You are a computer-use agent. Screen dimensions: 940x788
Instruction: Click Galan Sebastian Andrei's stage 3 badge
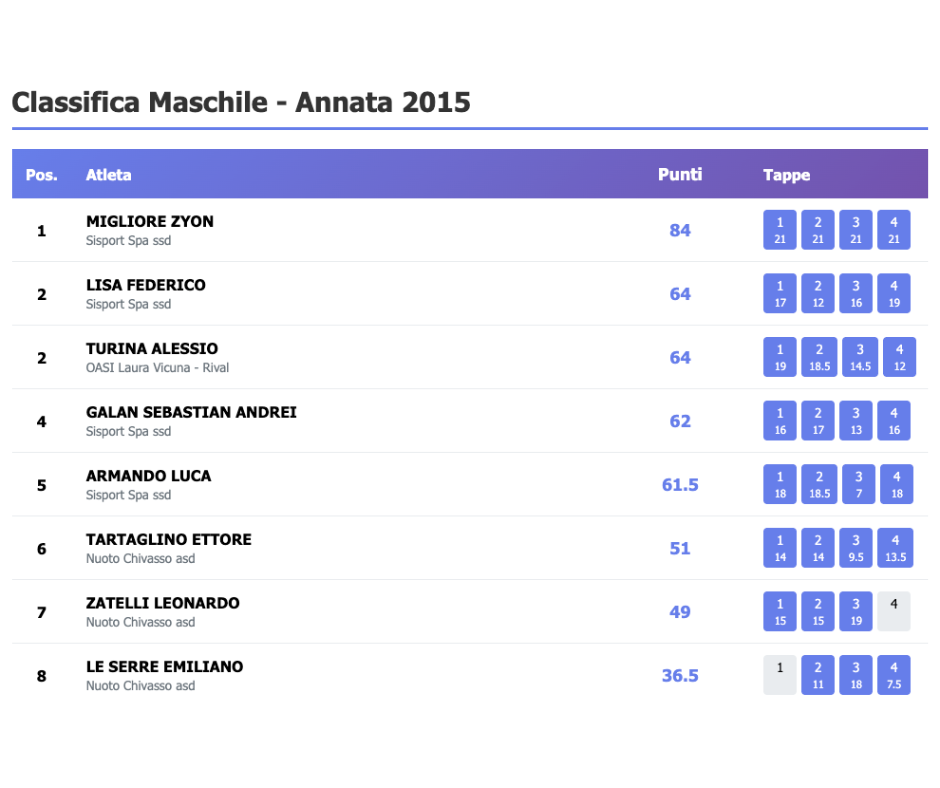856,421
